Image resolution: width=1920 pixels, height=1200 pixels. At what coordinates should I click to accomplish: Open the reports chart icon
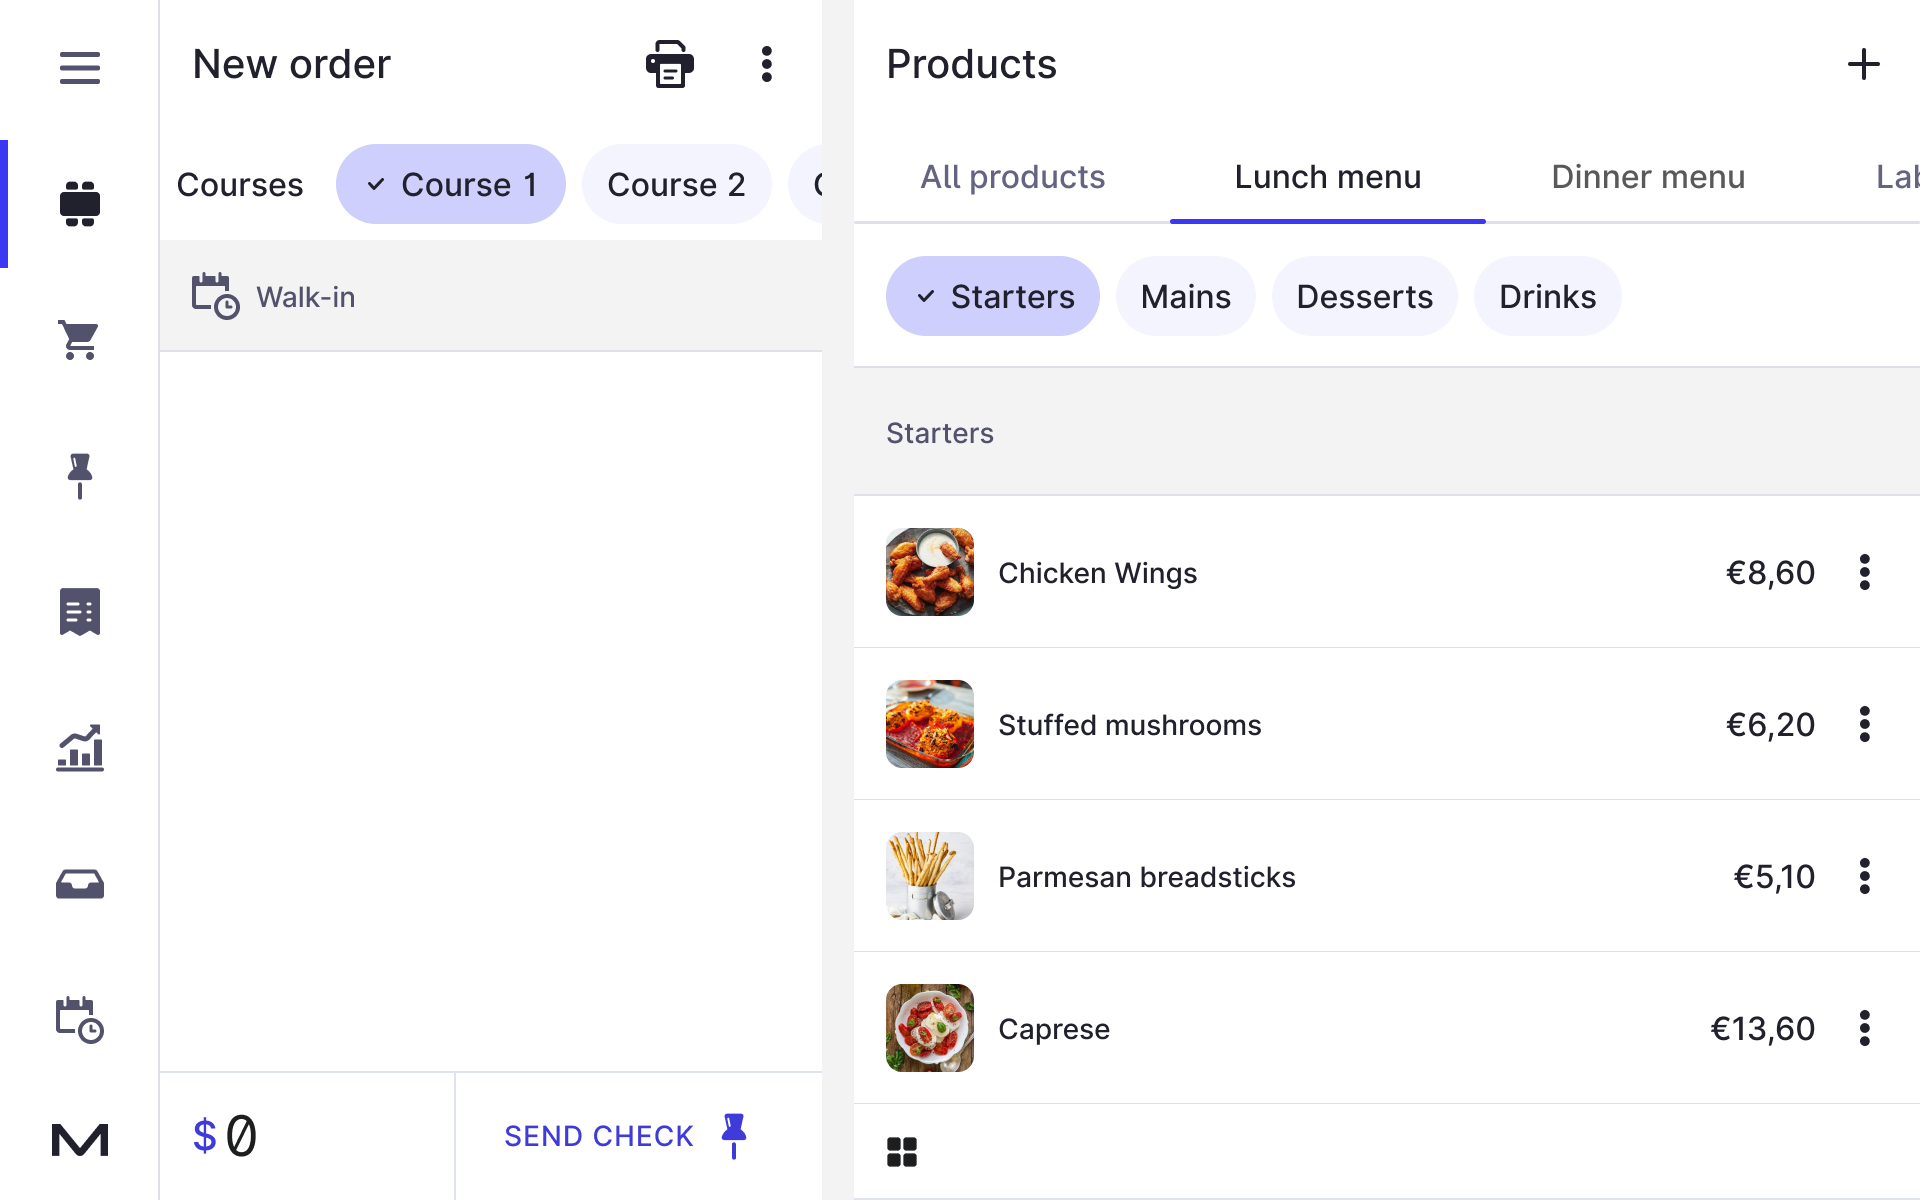click(x=80, y=747)
